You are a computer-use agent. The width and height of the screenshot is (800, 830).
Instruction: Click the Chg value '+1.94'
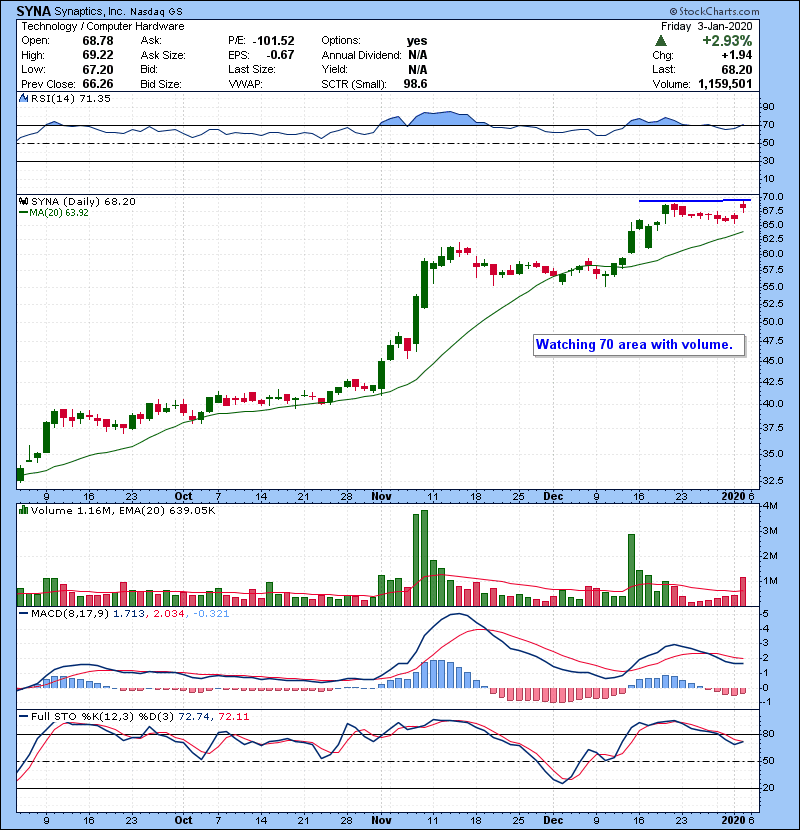(737, 55)
